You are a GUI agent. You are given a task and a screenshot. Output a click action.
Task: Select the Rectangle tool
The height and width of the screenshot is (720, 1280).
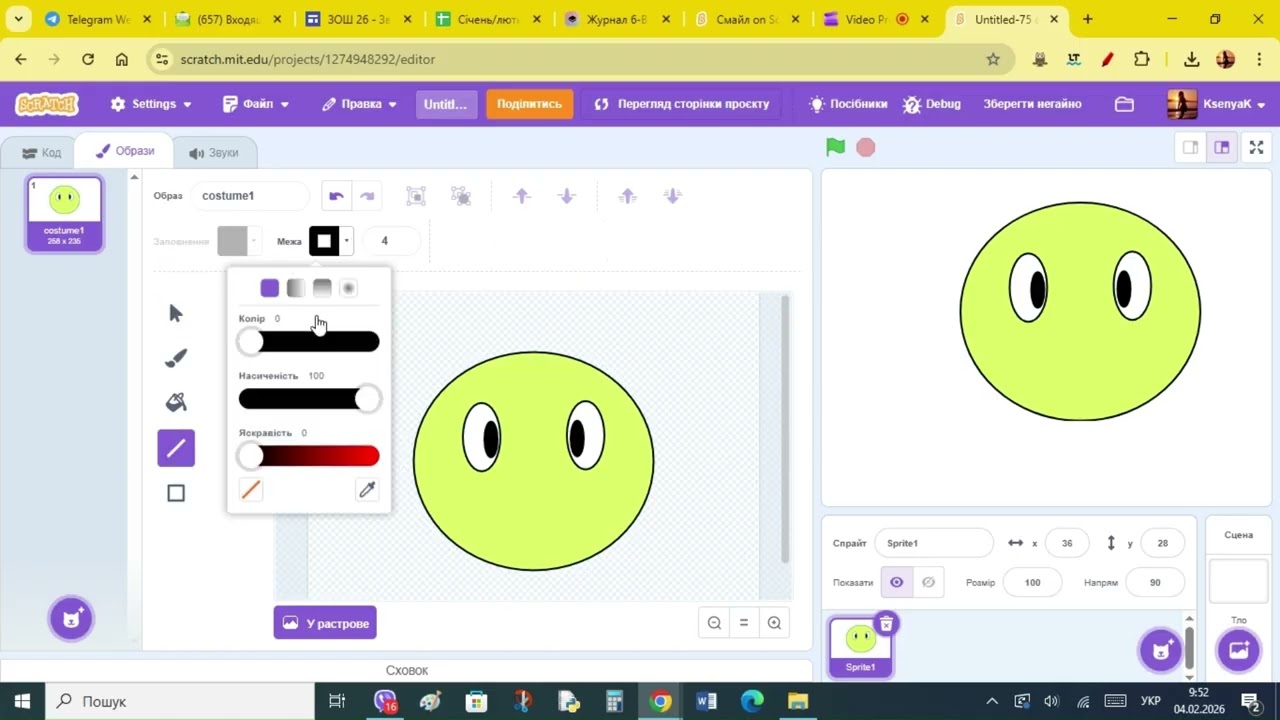click(176, 493)
